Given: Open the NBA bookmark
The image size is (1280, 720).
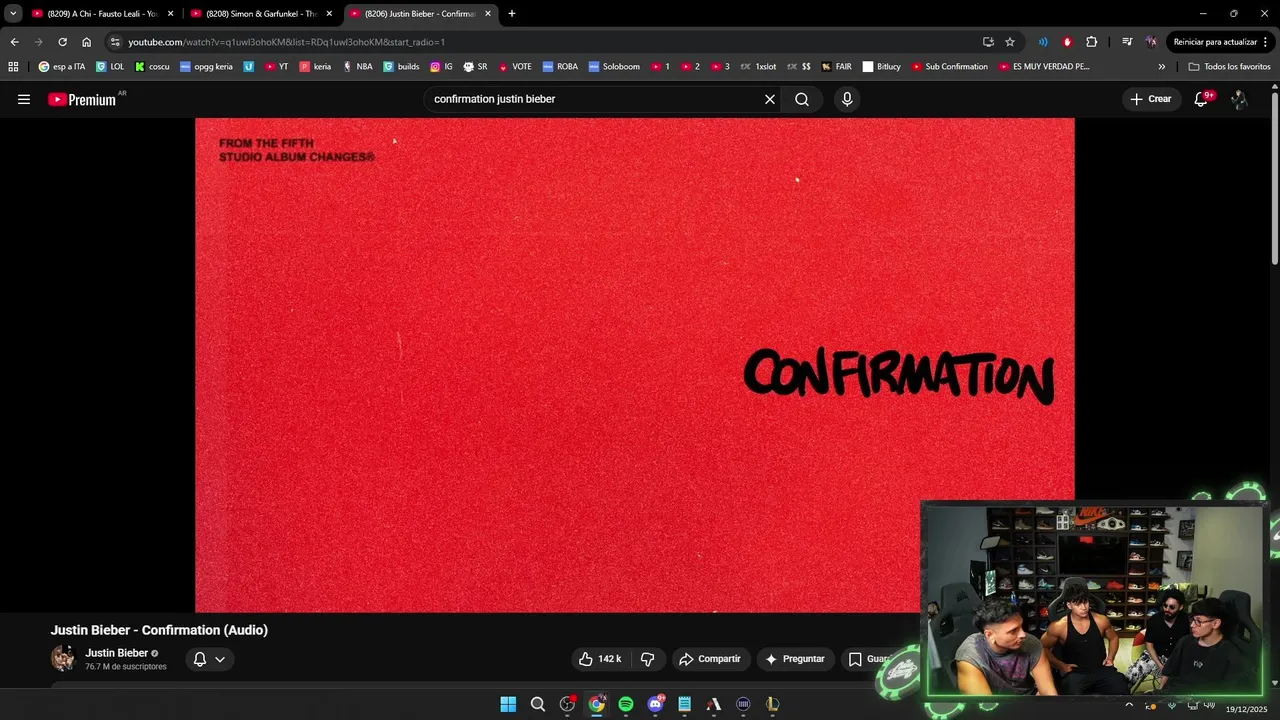Looking at the screenshot, I should pos(357,67).
